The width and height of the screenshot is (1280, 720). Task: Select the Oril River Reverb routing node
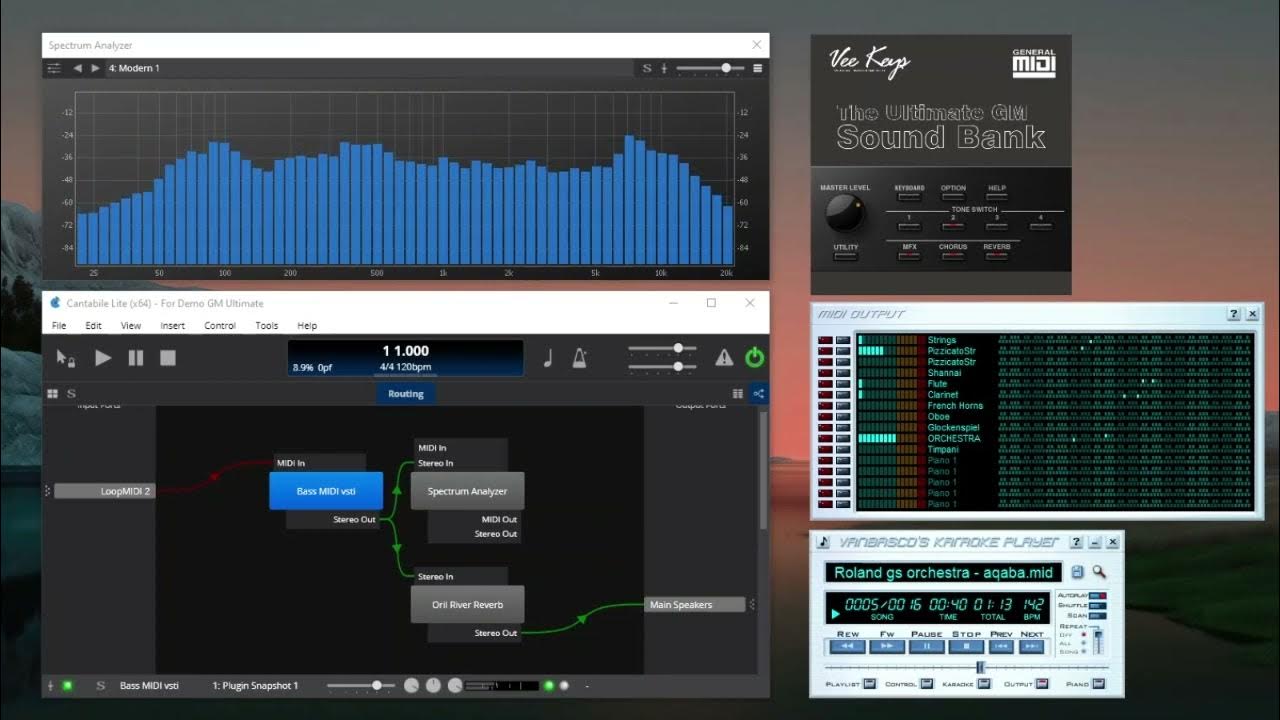(467, 605)
